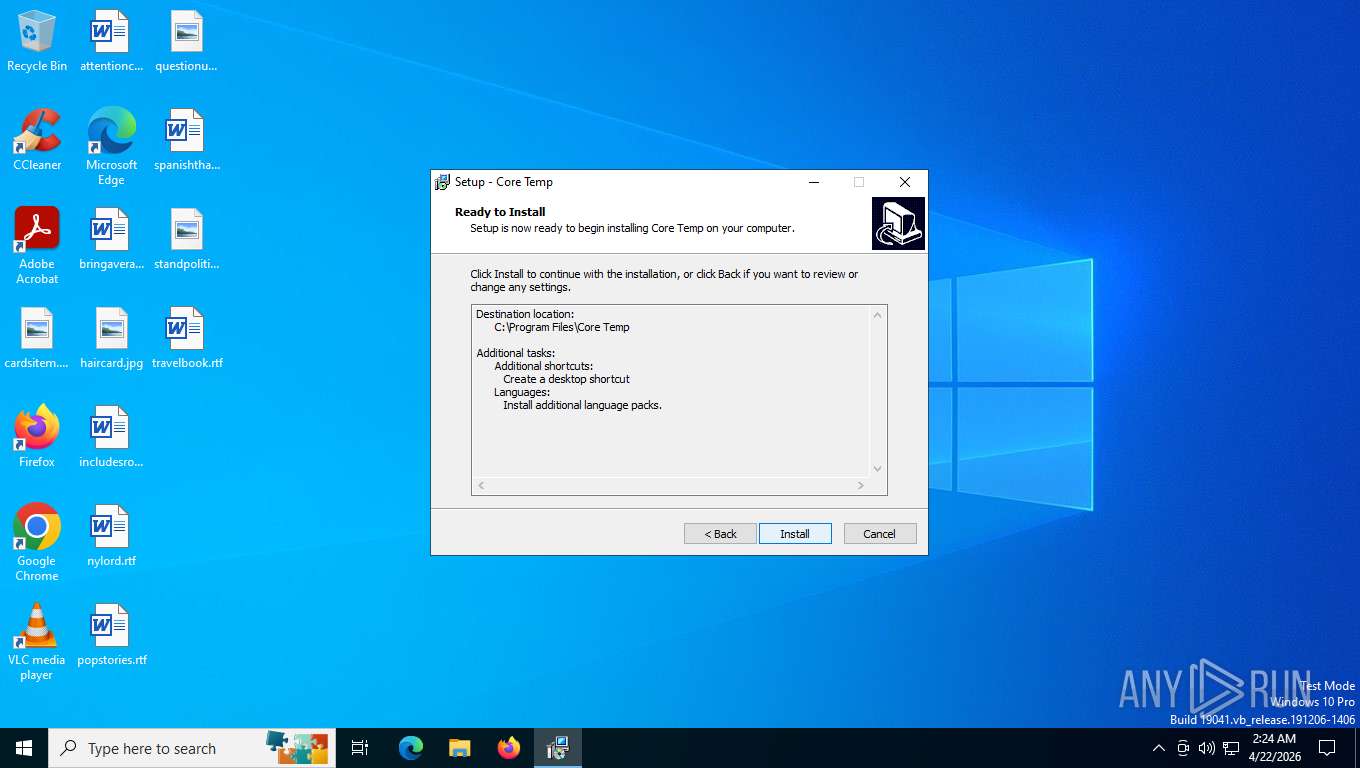Select the cardsitem... image file
The height and width of the screenshot is (768, 1360).
(x=37, y=338)
